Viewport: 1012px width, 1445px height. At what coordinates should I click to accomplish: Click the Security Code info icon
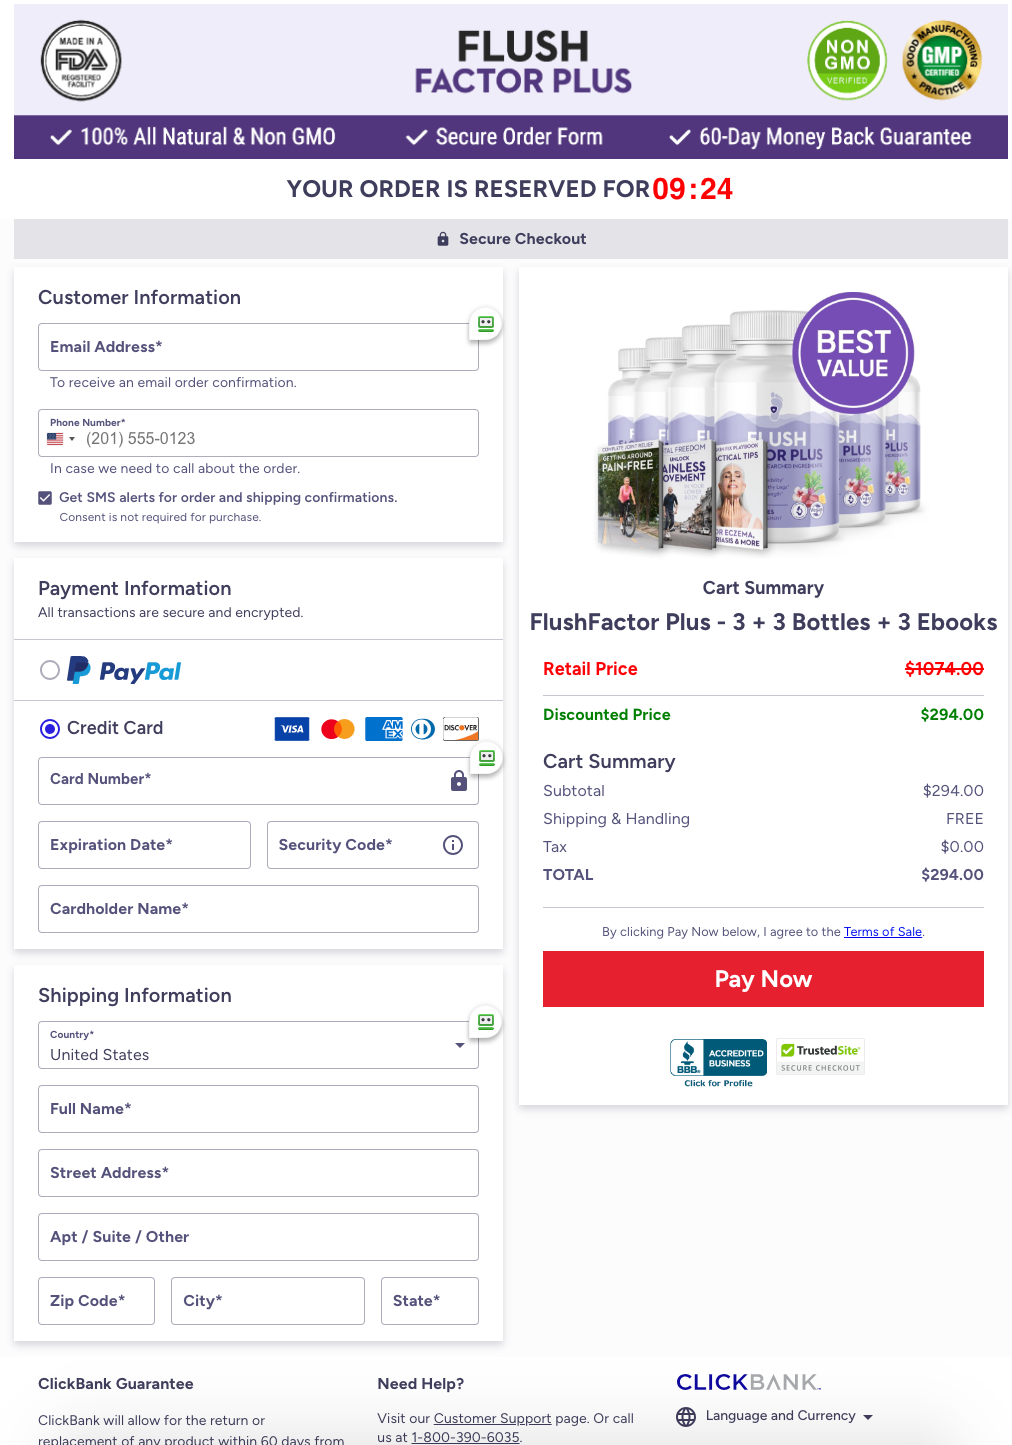coord(452,845)
